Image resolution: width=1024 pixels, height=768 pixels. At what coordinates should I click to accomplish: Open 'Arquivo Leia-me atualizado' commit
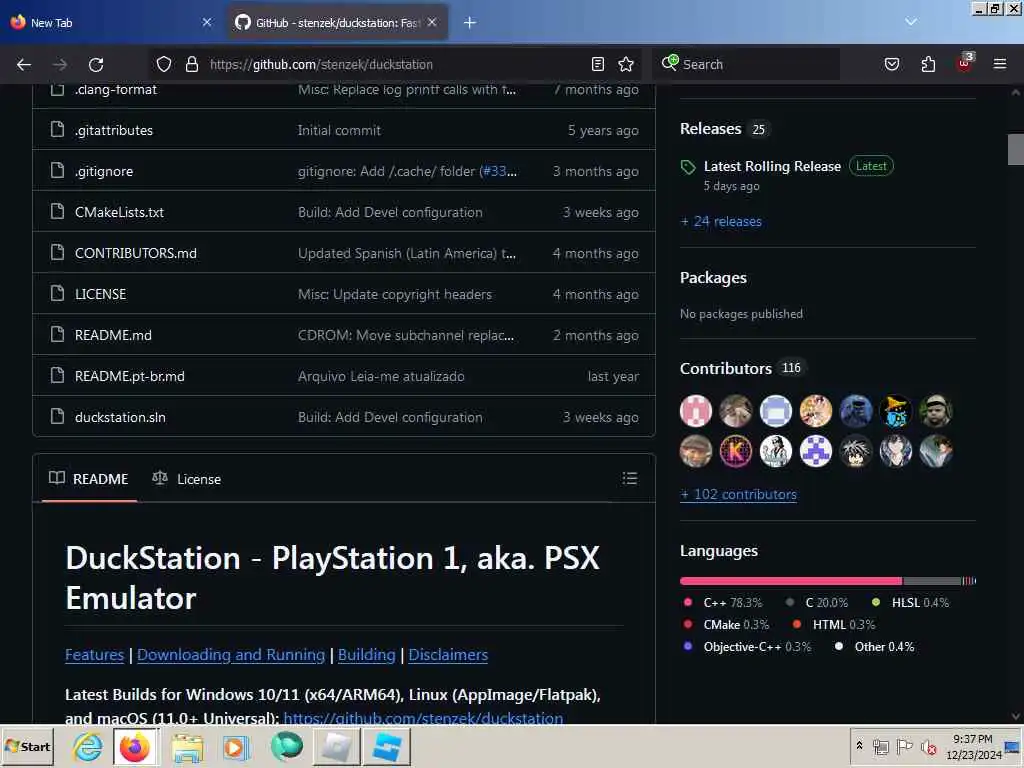[381, 376]
